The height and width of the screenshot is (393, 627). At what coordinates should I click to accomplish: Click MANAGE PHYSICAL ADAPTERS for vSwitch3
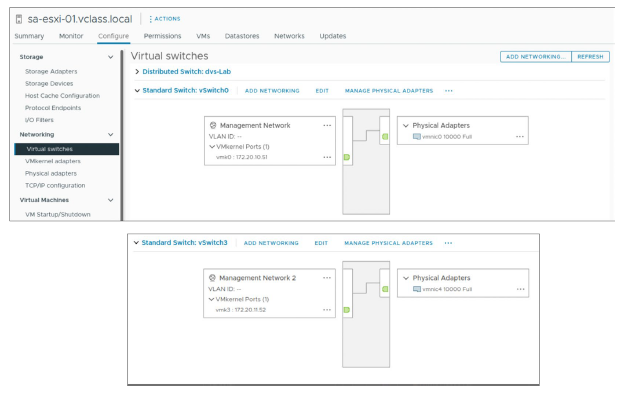(388, 243)
